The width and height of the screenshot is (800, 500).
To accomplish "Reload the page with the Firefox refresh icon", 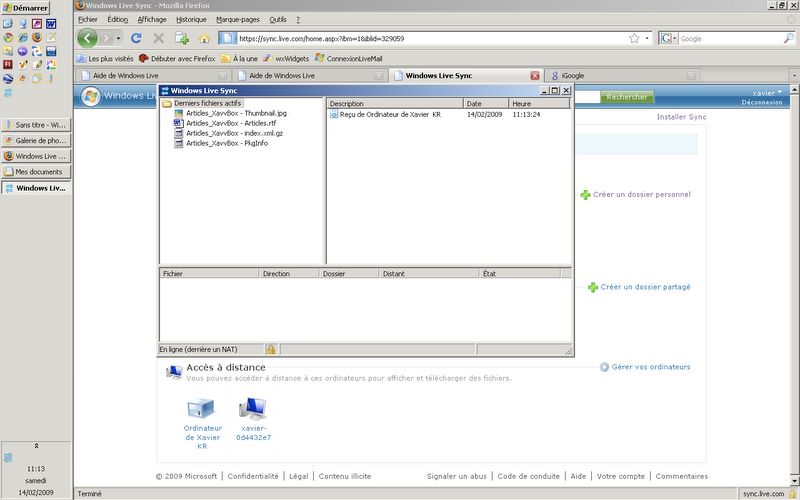I will pos(136,38).
